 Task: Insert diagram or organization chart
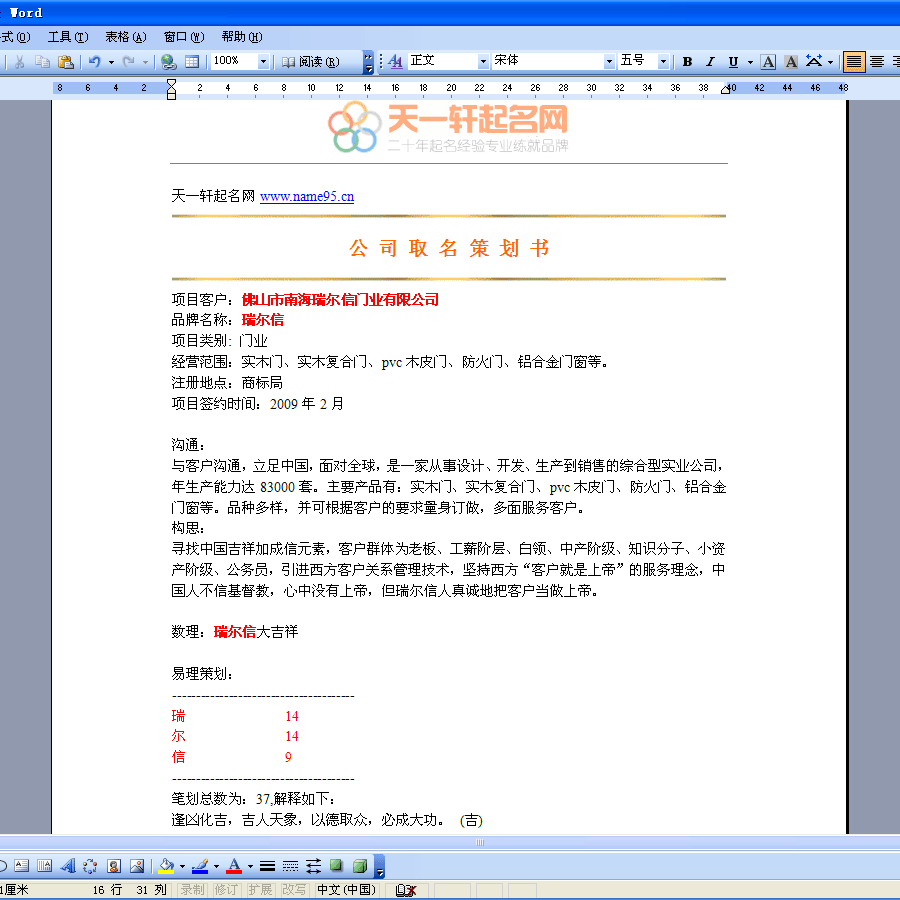pyautogui.click(x=90, y=866)
